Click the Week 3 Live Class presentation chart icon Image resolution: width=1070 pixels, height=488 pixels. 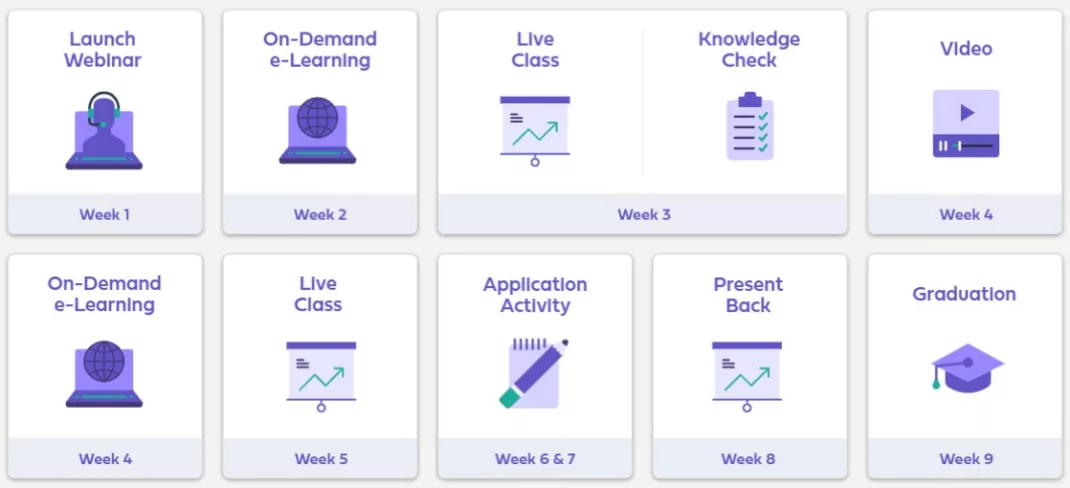click(x=535, y=131)
